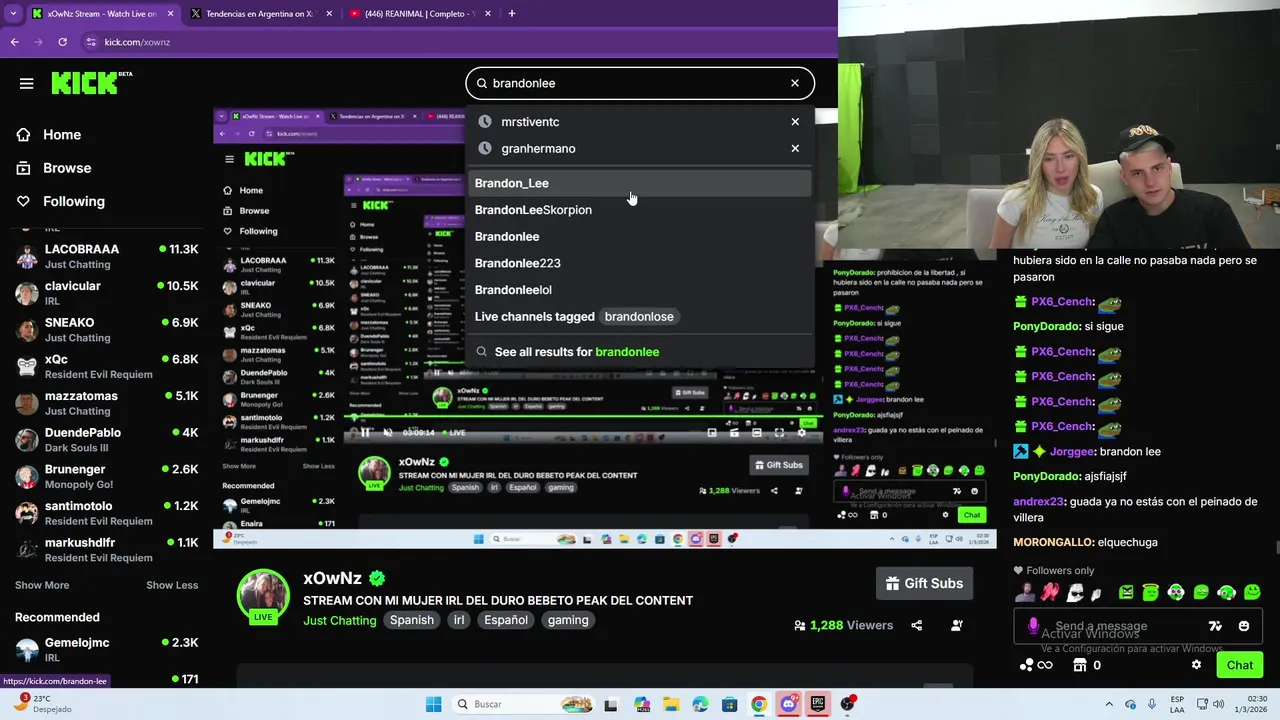Image resolution: width=1280 pixels, height=720 pixels.
Task: Open LACOBRAAA channel in sidebar
Action: click(x=106, y=256)
